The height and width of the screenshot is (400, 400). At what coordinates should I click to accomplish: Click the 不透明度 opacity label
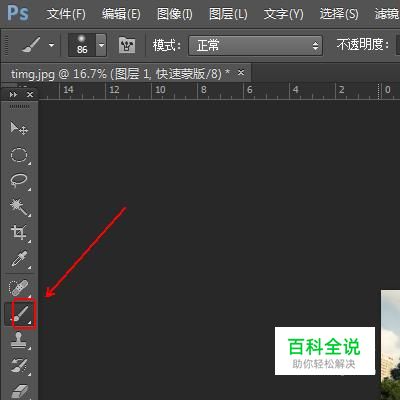[363, 44]
